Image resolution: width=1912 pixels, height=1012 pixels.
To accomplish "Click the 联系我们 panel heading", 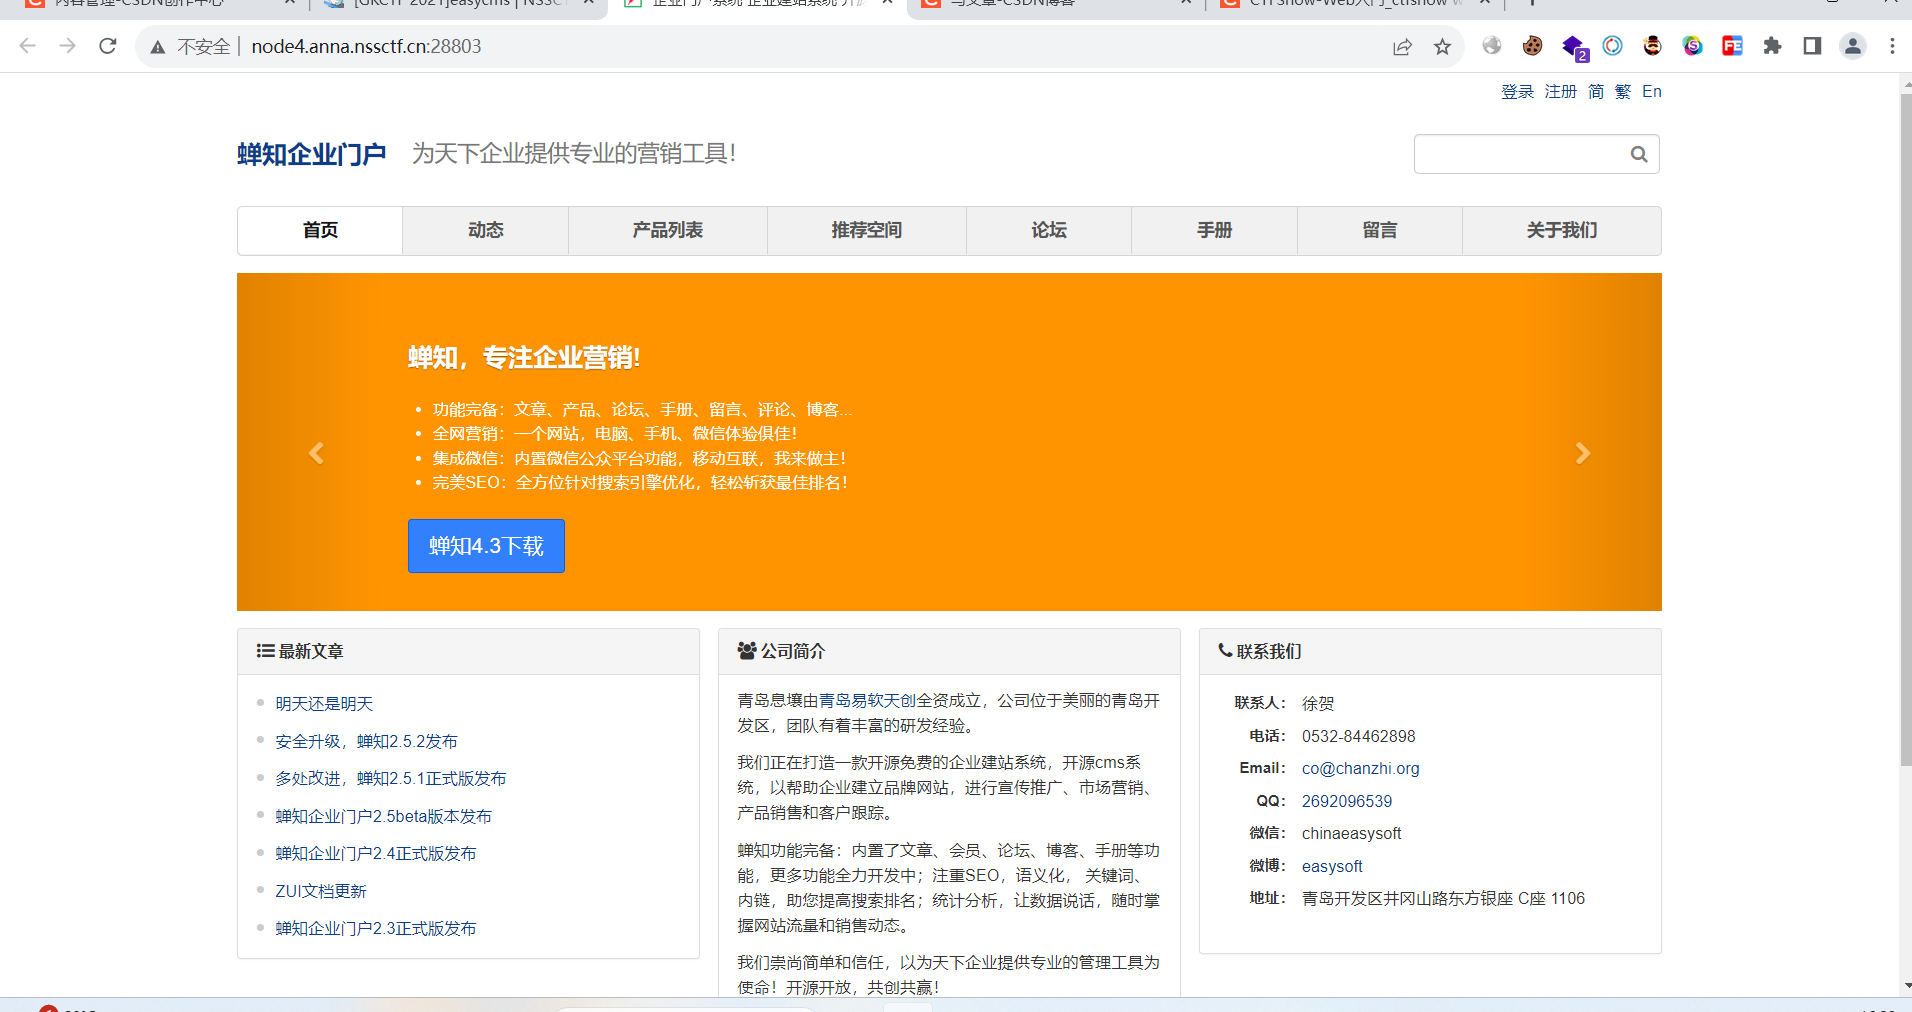I will click(x=1259, y=651).
